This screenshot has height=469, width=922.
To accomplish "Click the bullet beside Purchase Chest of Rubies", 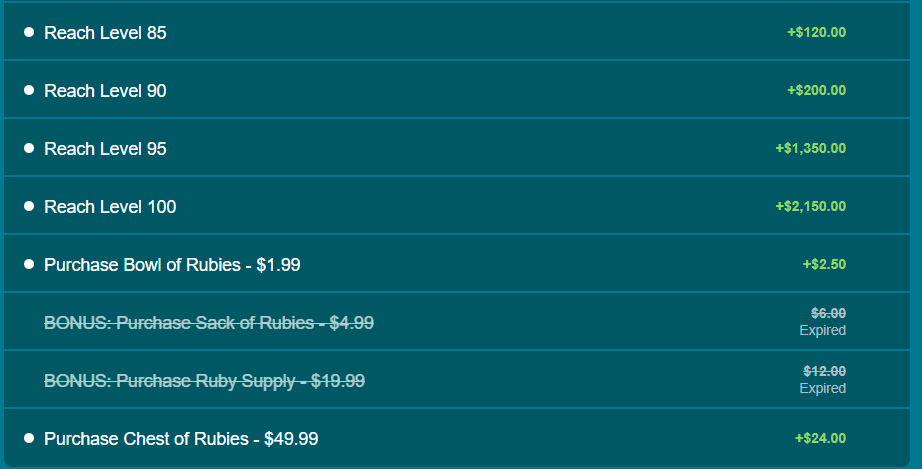I will pos(29,439).
